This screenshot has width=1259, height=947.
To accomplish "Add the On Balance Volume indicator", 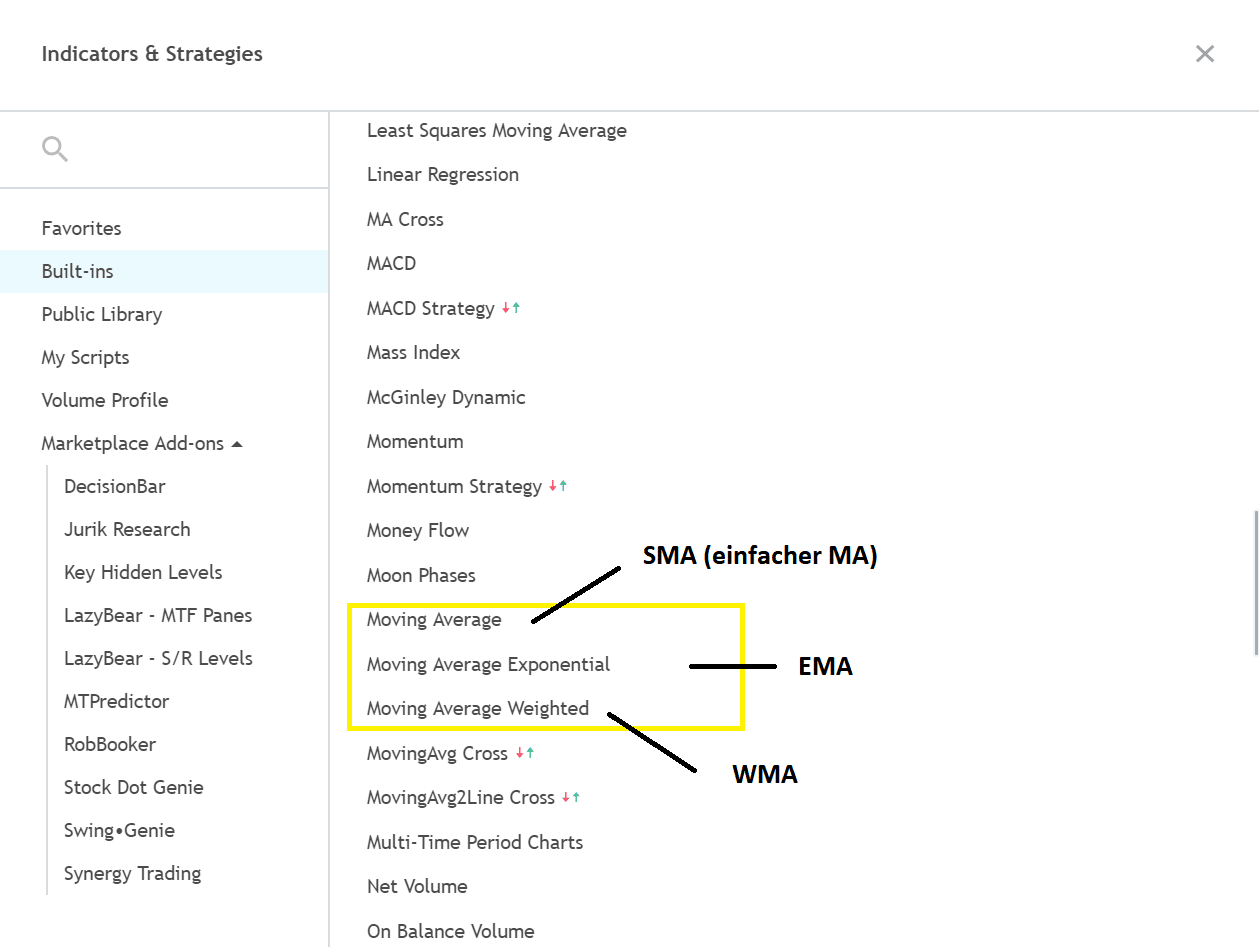I will 450,931.
